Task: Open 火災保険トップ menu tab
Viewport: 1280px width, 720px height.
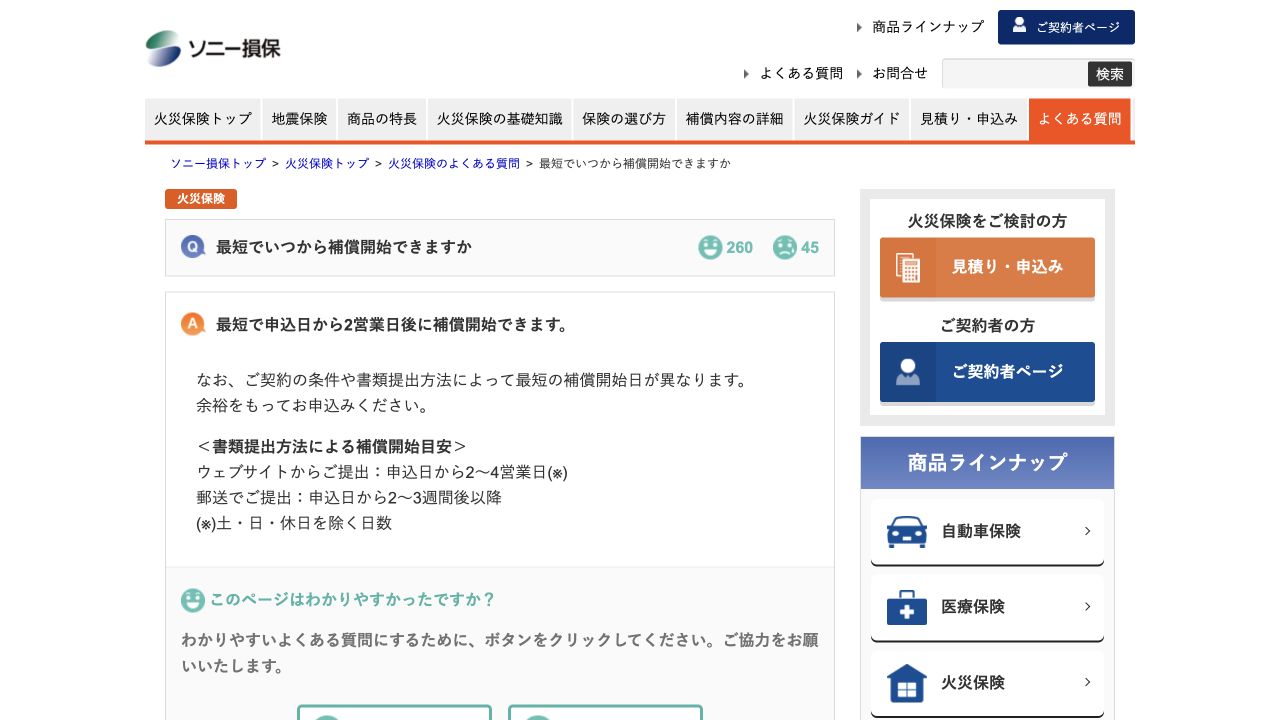Action: (203, 119)
